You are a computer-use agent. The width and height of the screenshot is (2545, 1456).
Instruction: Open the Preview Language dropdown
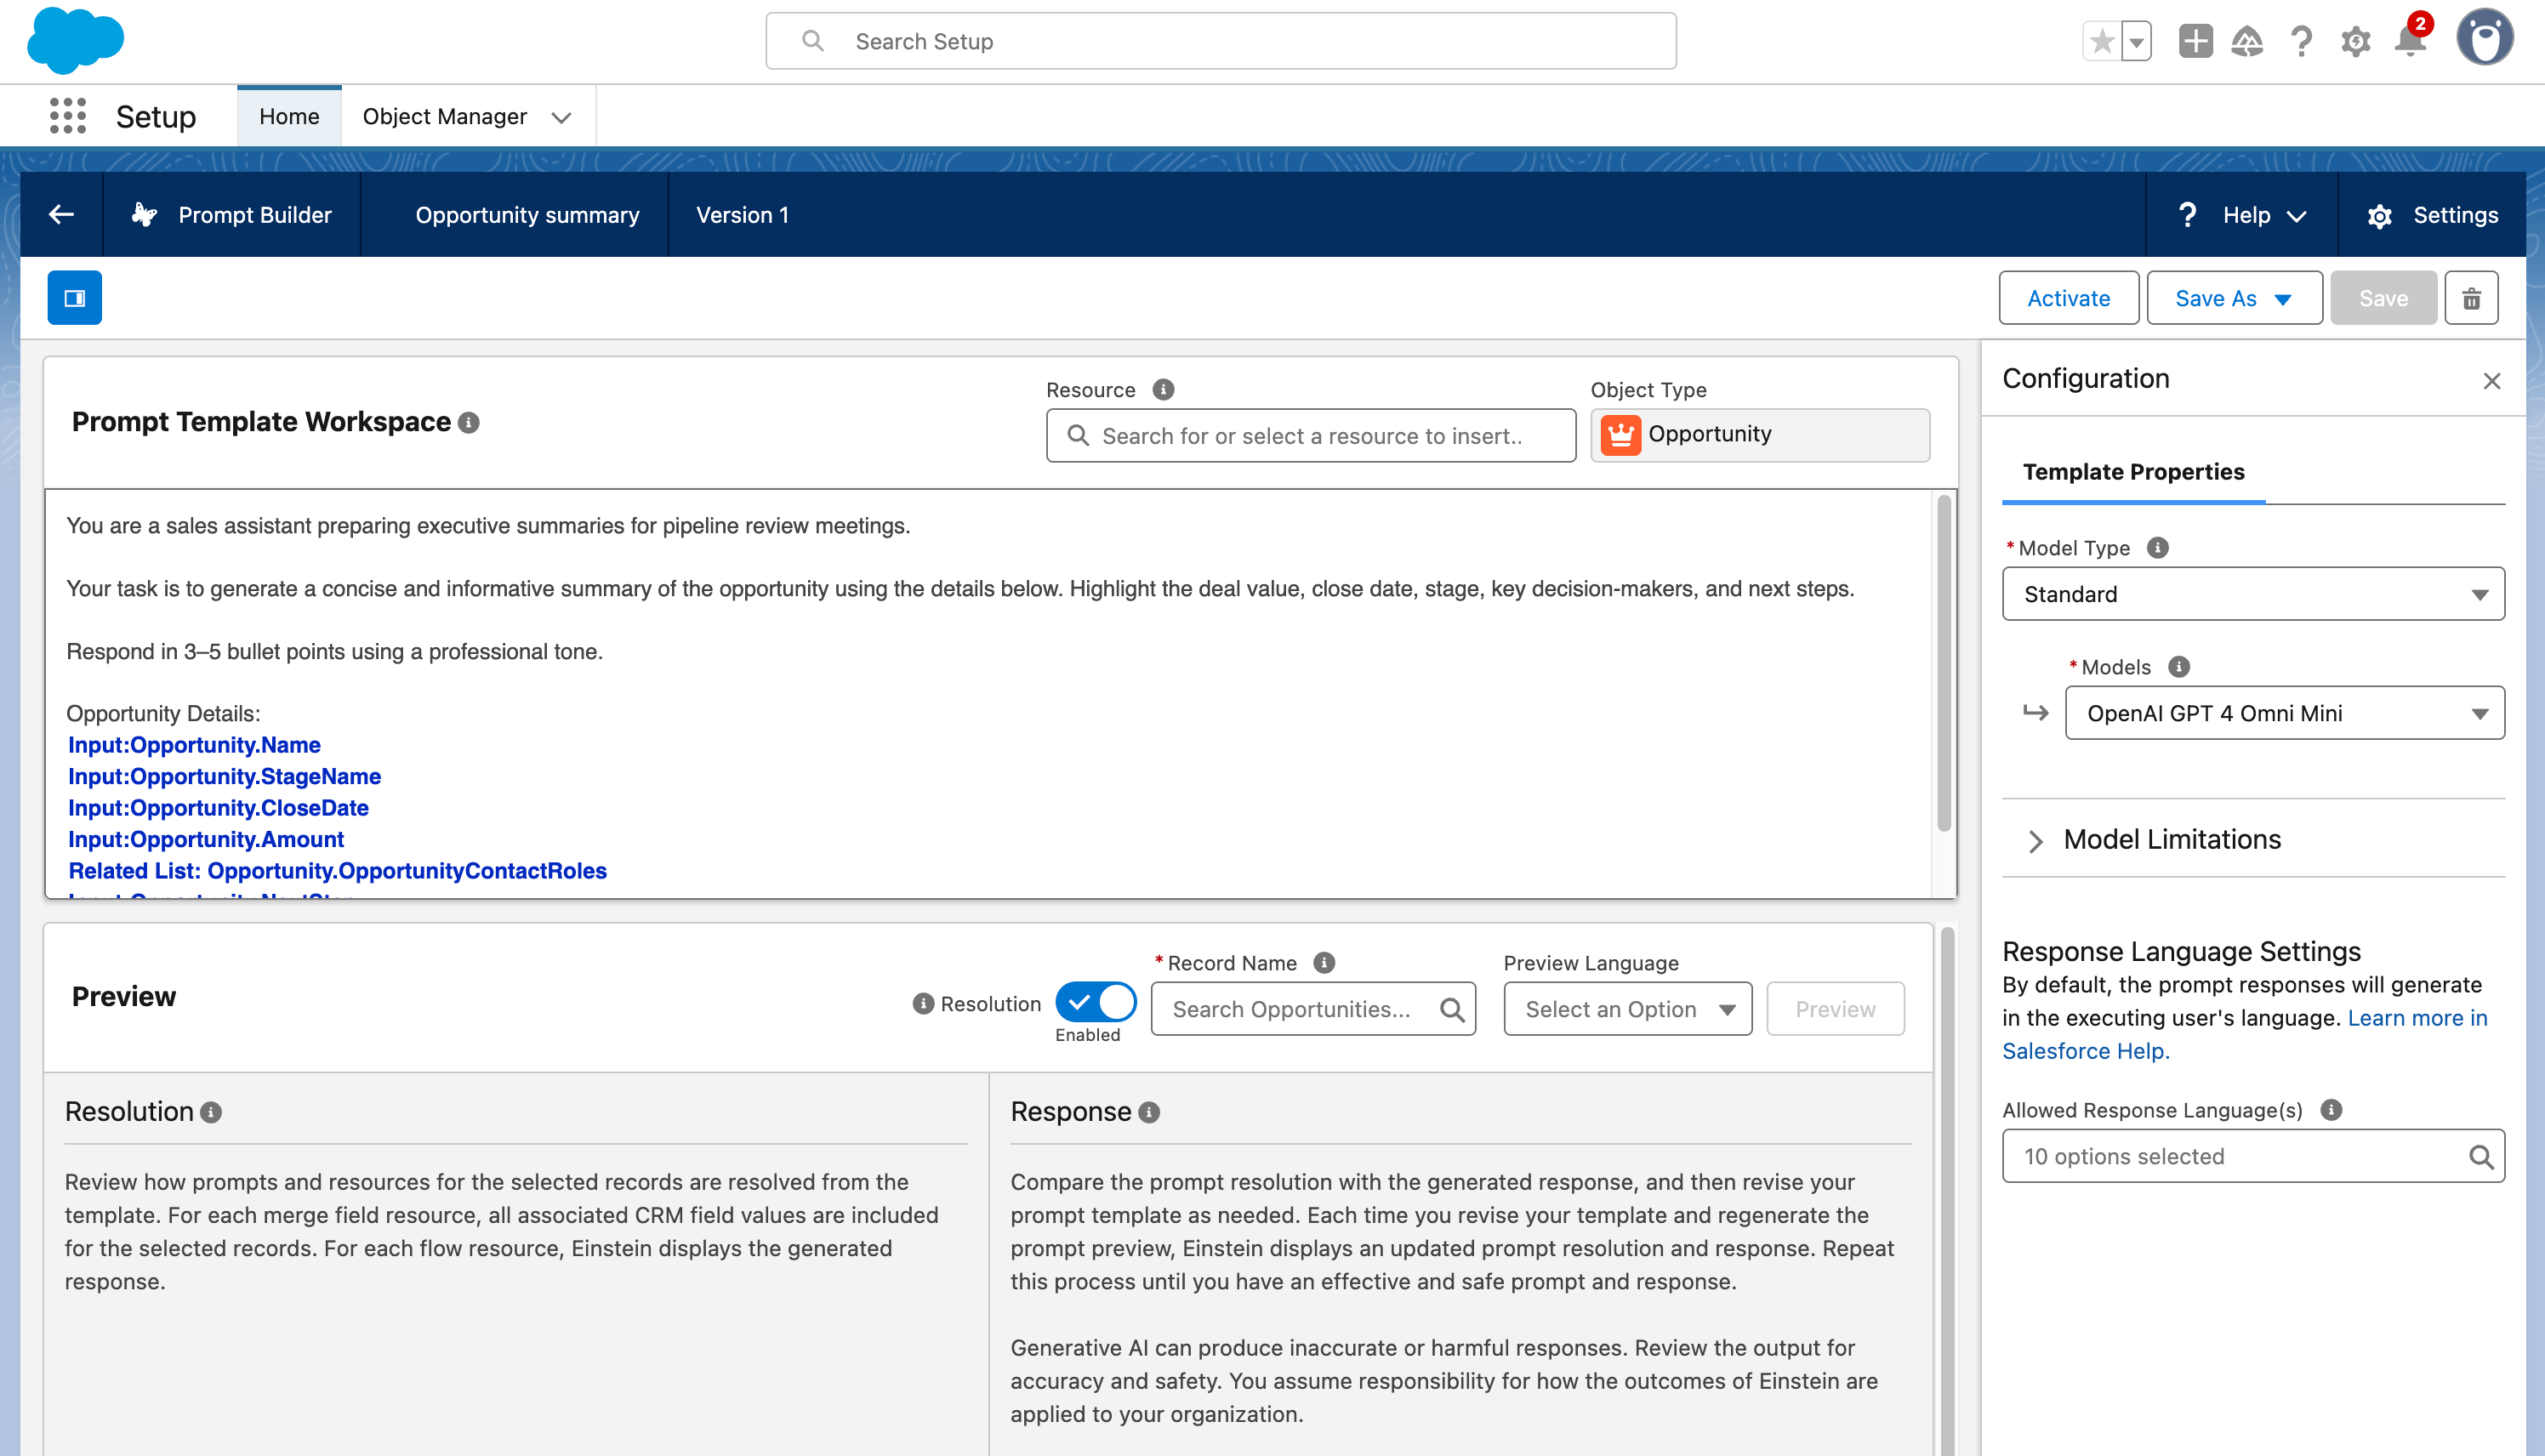click(x=1627, y=1009)
